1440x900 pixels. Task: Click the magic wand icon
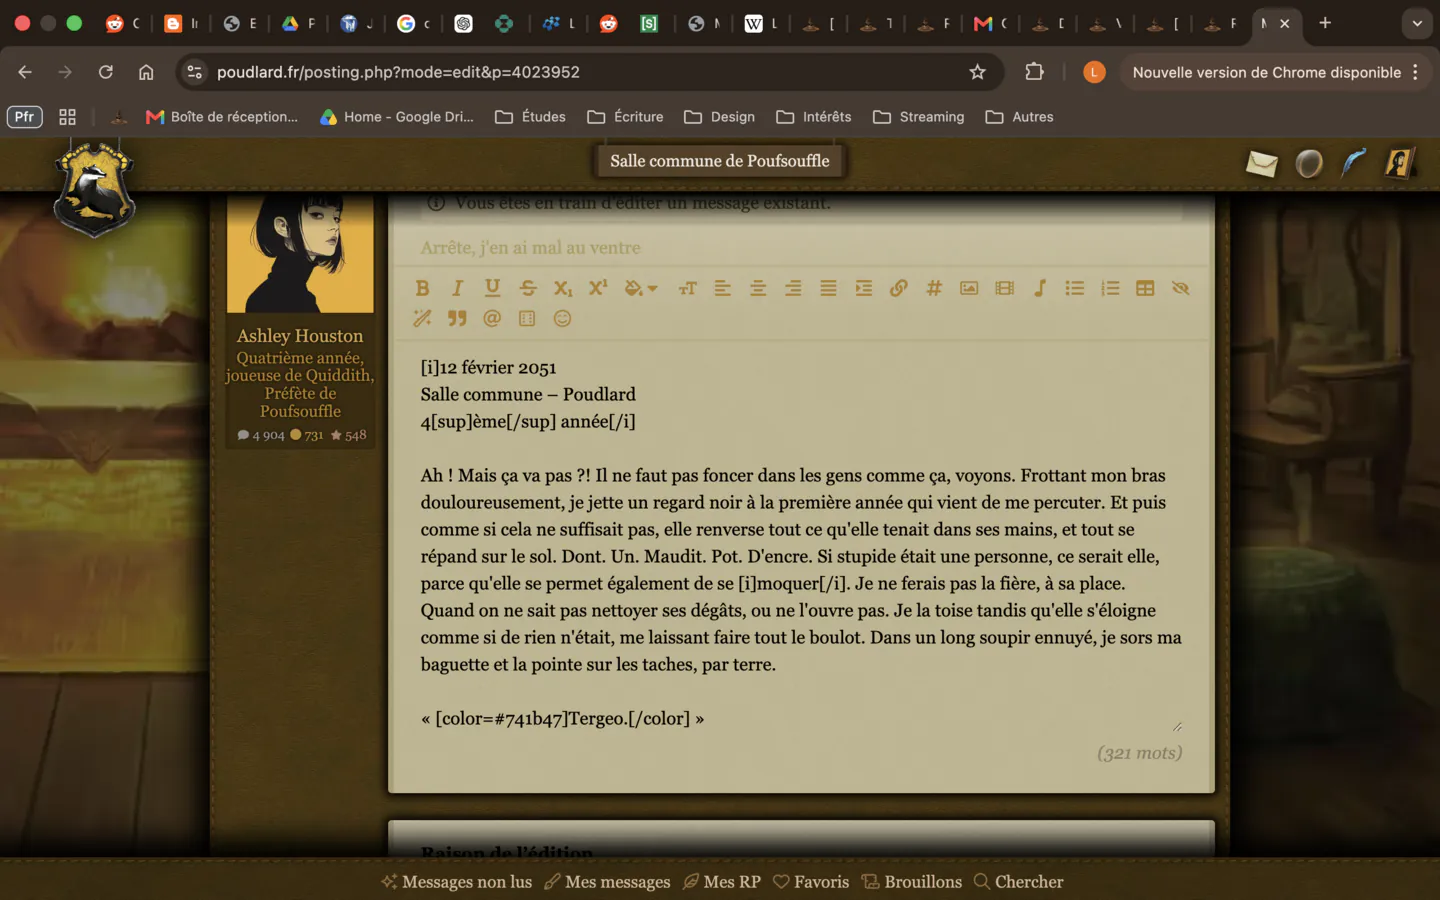click(422, 318)
